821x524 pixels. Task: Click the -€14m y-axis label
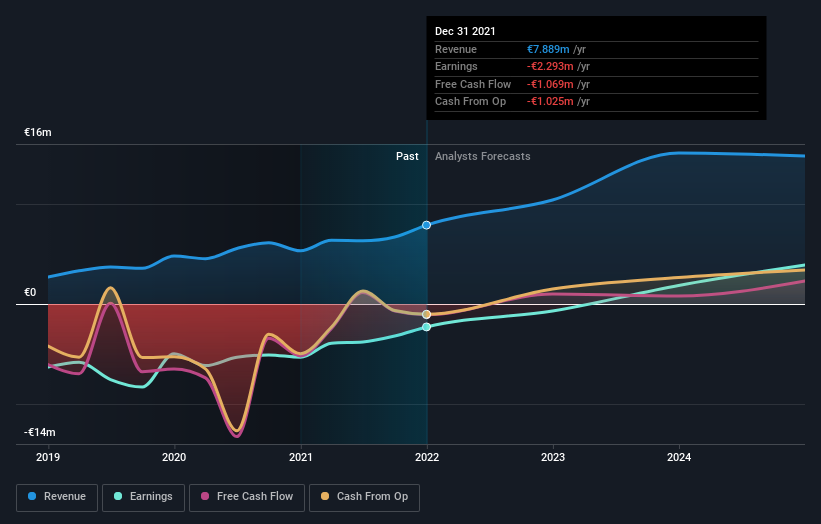(x=40, y=432)
